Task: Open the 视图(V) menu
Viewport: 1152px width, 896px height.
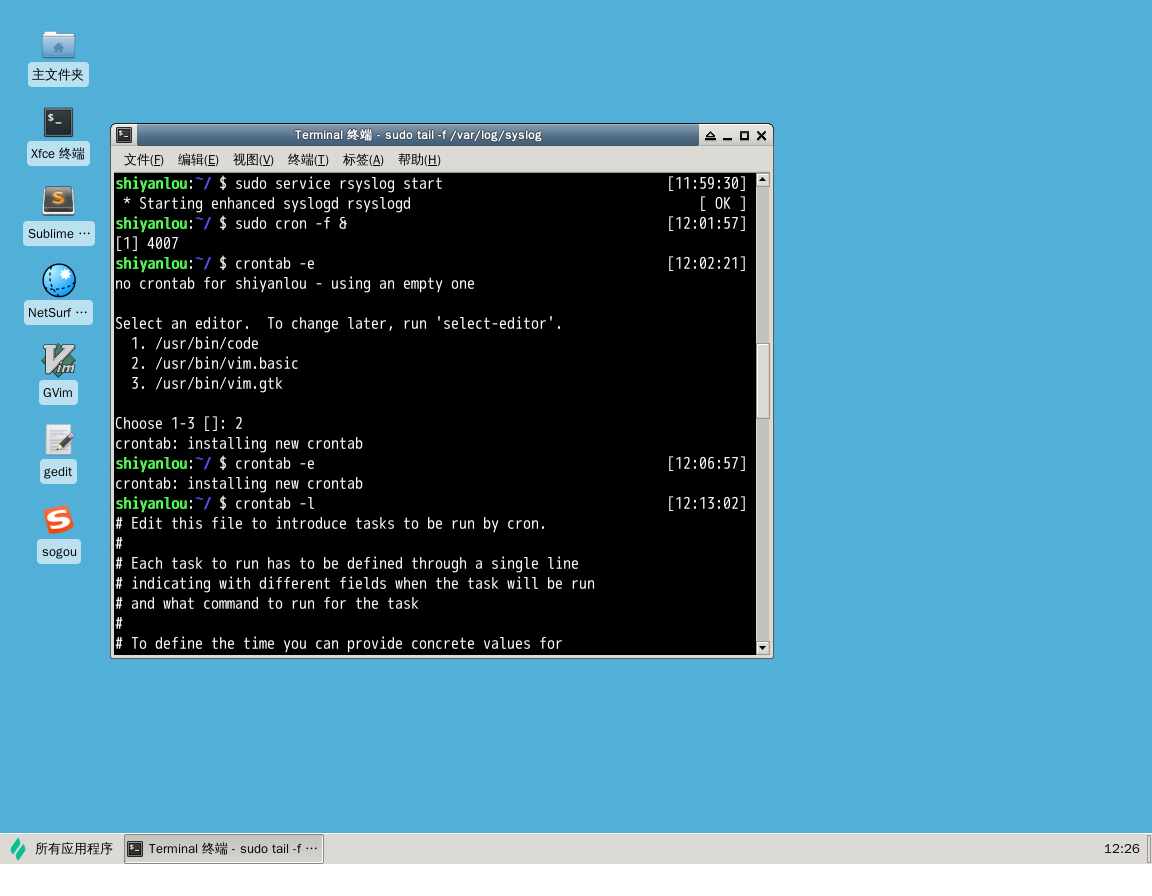Action: [252, 160]
